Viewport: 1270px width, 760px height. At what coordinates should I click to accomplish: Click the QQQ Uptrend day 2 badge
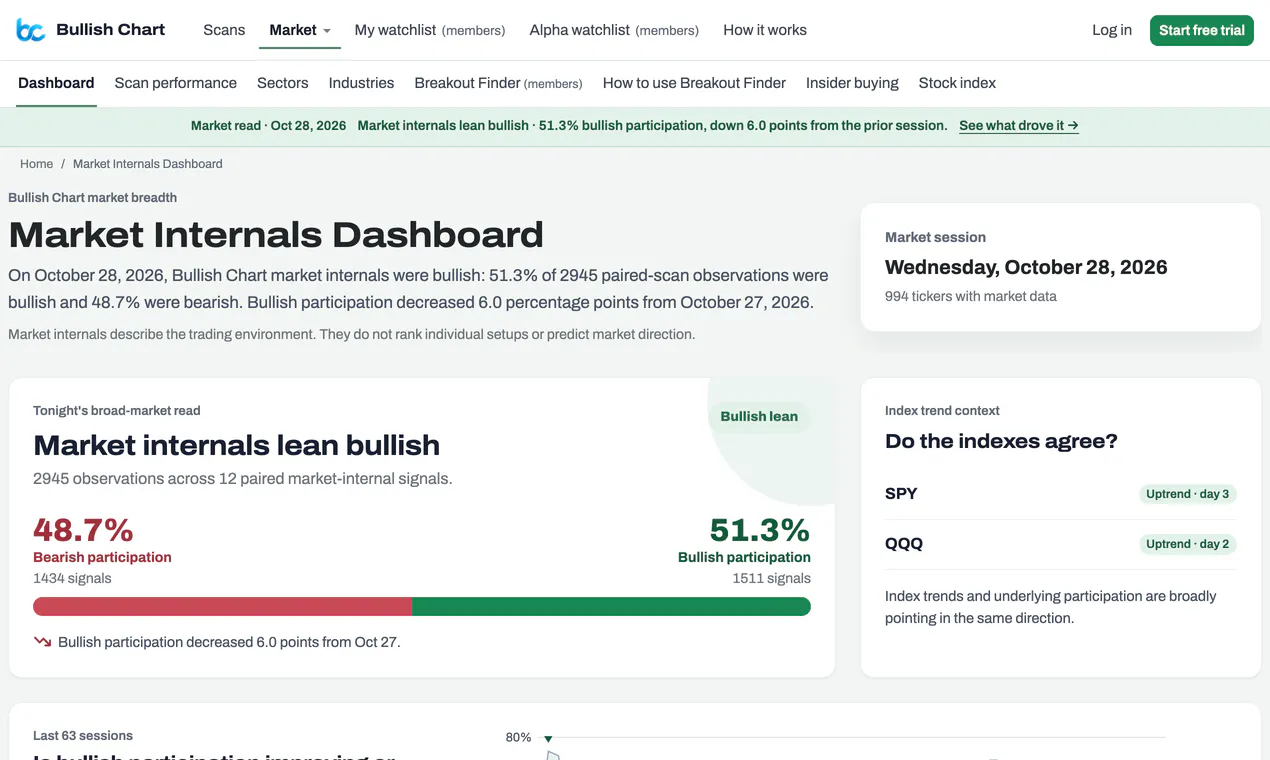(1187, 544)
